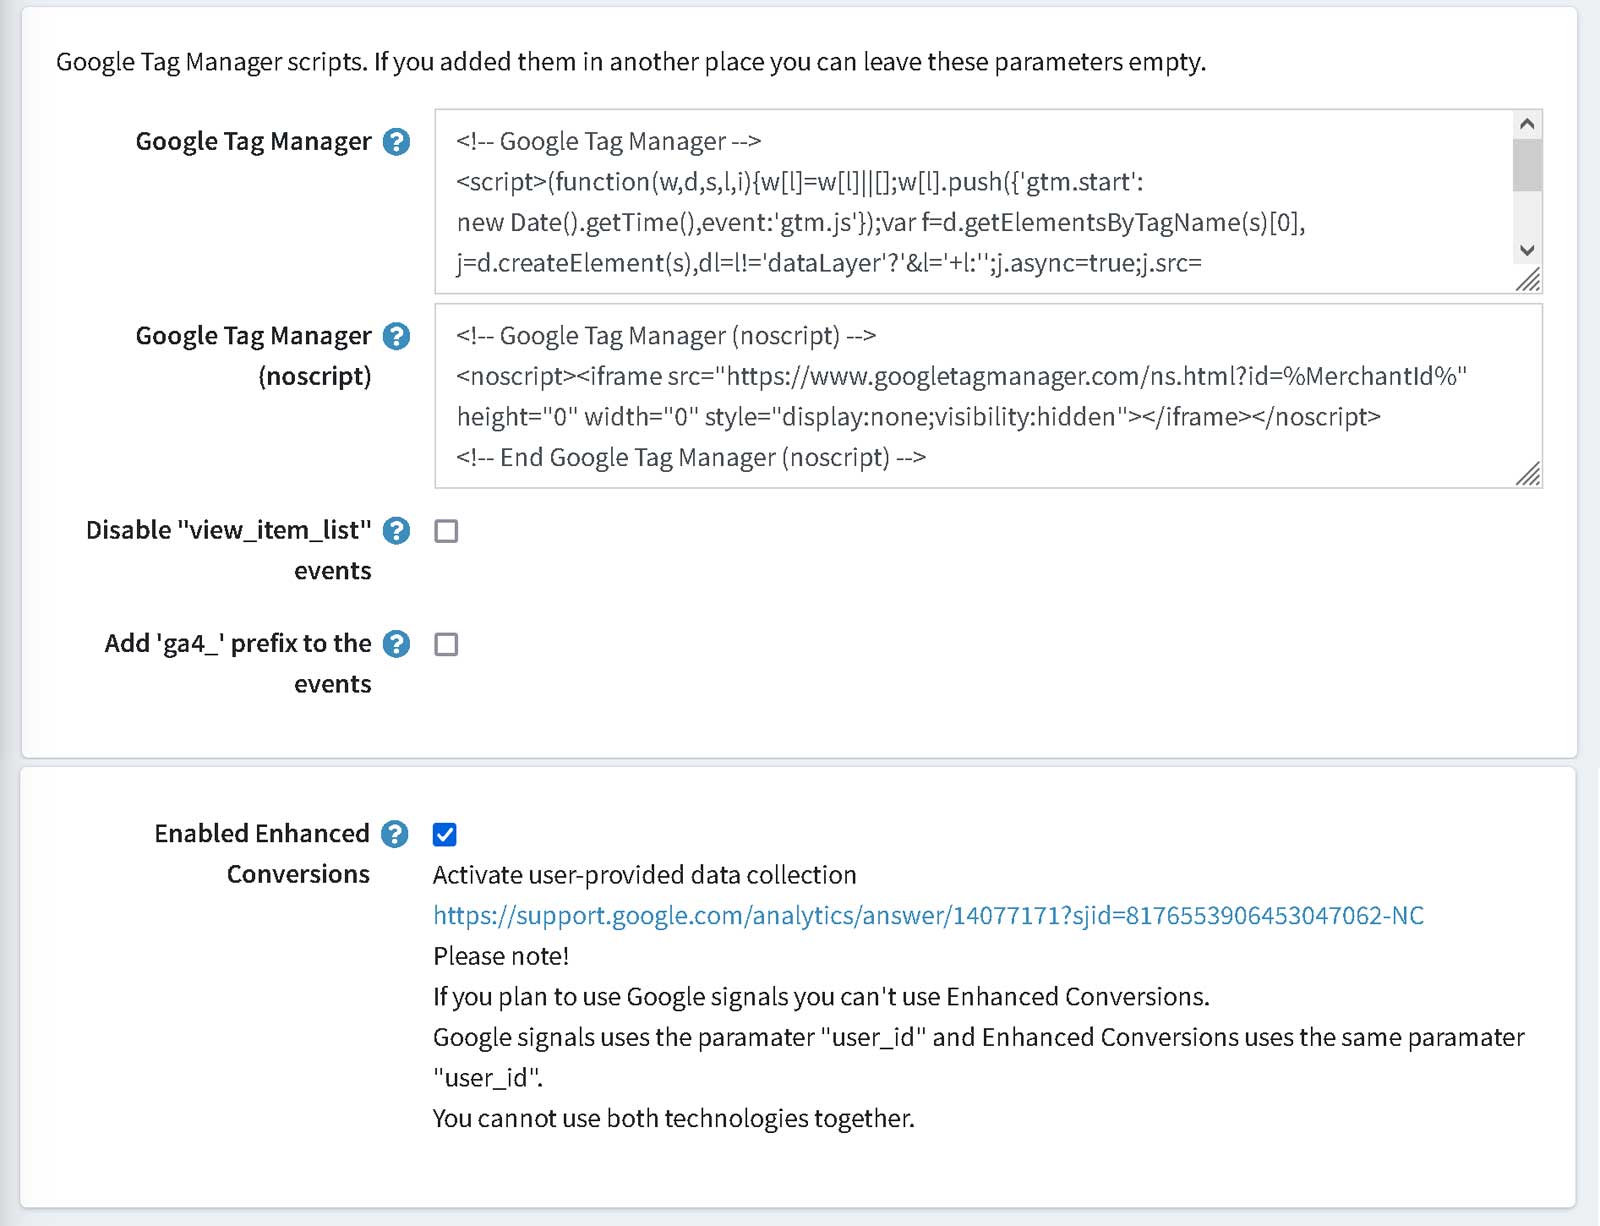Screen dimensions: 1600x1226
Task: Click scroll up arrow in GTM script textarea
Action: (x=1527, y=124)
